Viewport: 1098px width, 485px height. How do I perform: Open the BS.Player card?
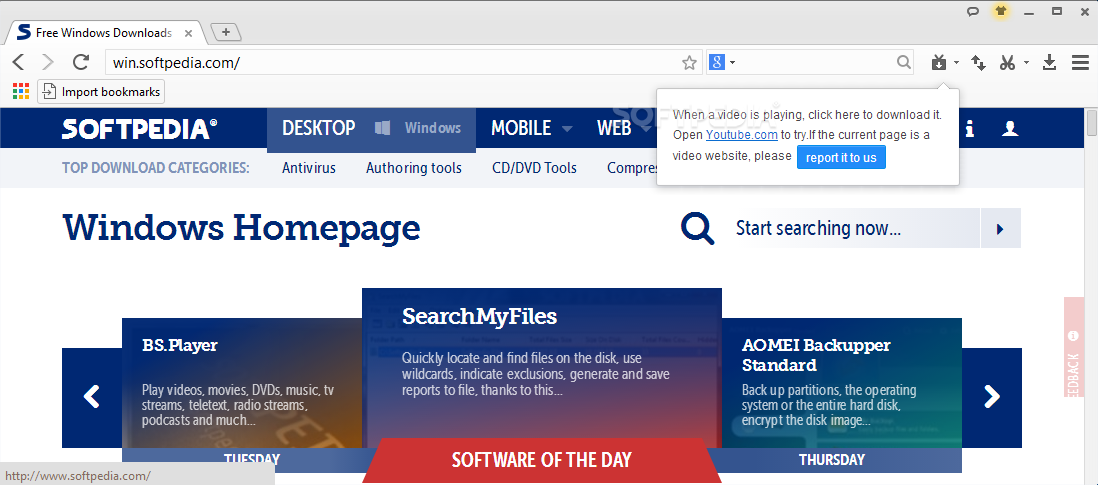pos(242,384)
